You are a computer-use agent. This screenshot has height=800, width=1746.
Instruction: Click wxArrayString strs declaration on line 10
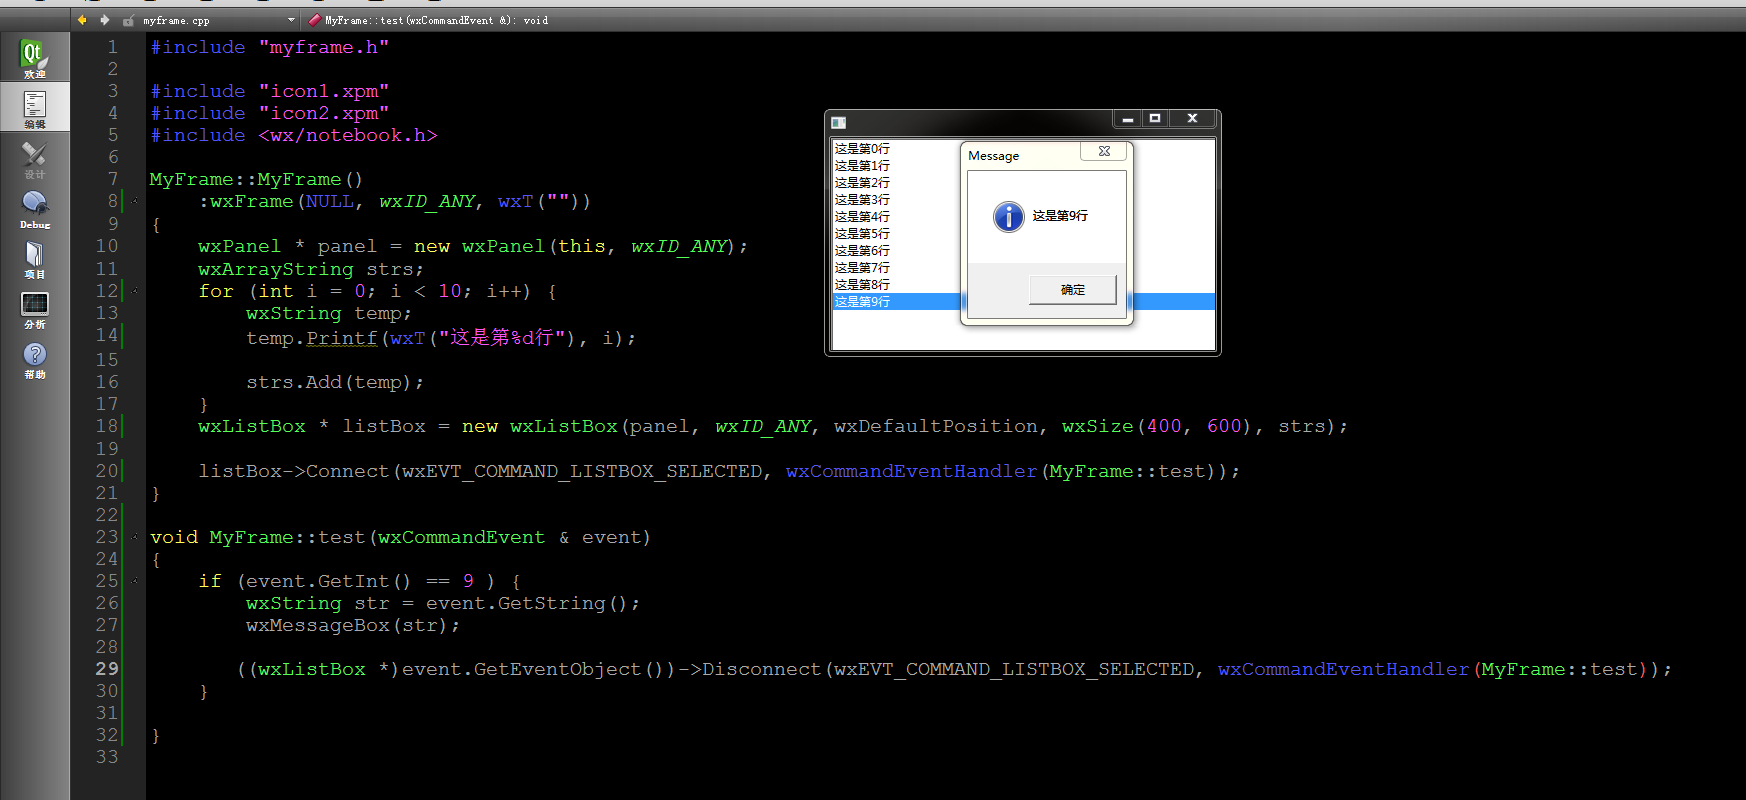(x=311, y=269)
